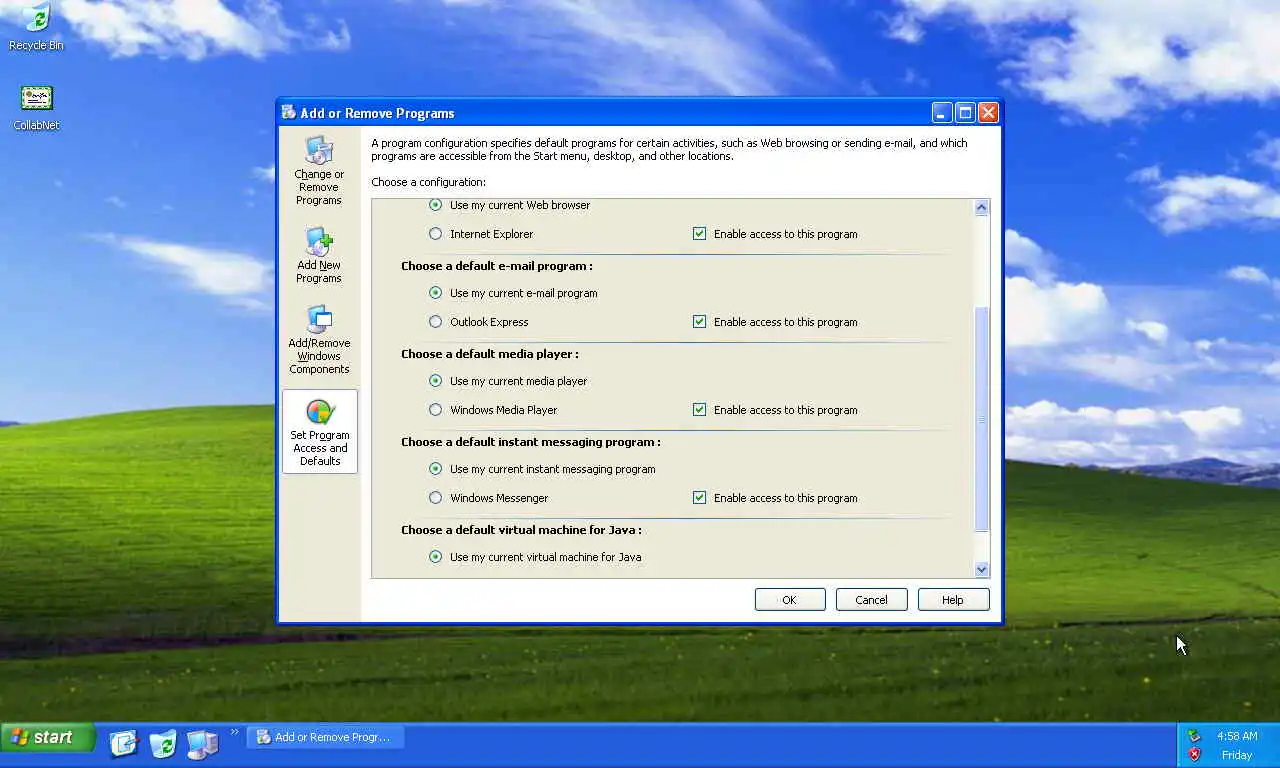
Task: Open Change or Remove Programs section
Action: coord(319,171)
